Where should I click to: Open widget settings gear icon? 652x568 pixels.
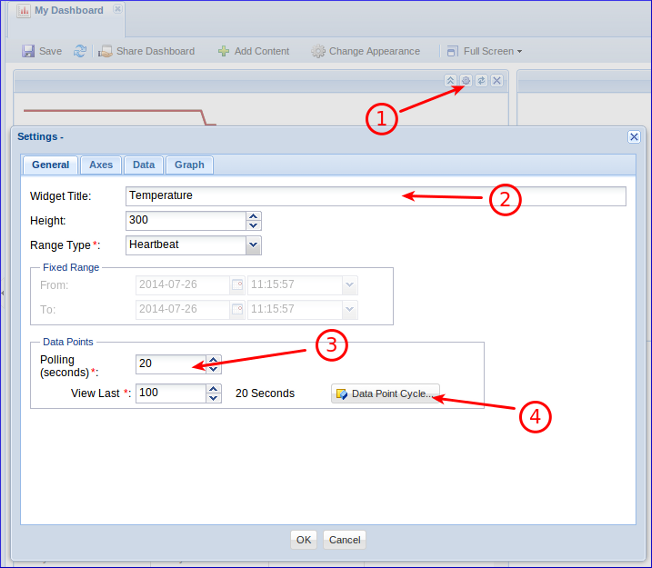466,80
